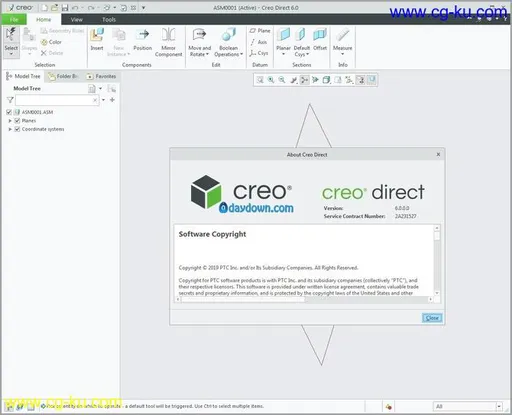512x415 pixels.
Task: Click the vertical scrollbar in copyright box
Action: (x=437, y=236)
